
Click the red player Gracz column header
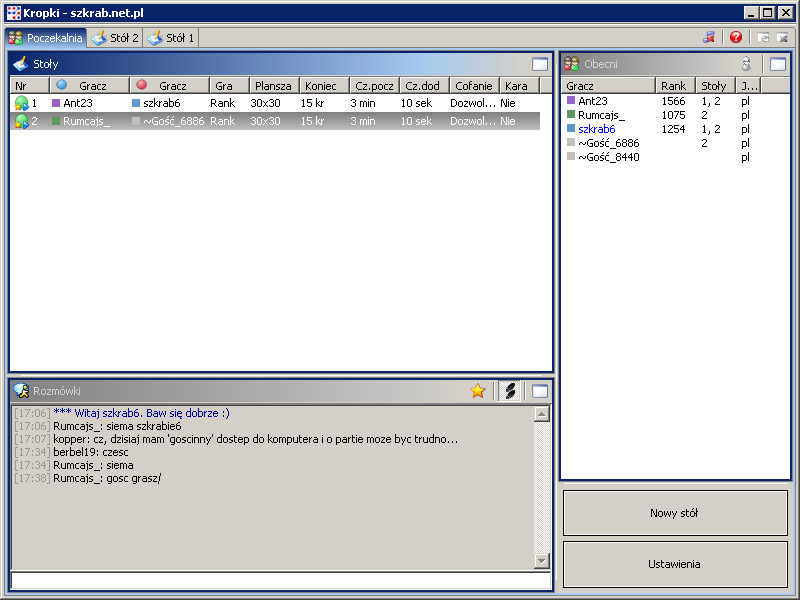click(169, 86)
